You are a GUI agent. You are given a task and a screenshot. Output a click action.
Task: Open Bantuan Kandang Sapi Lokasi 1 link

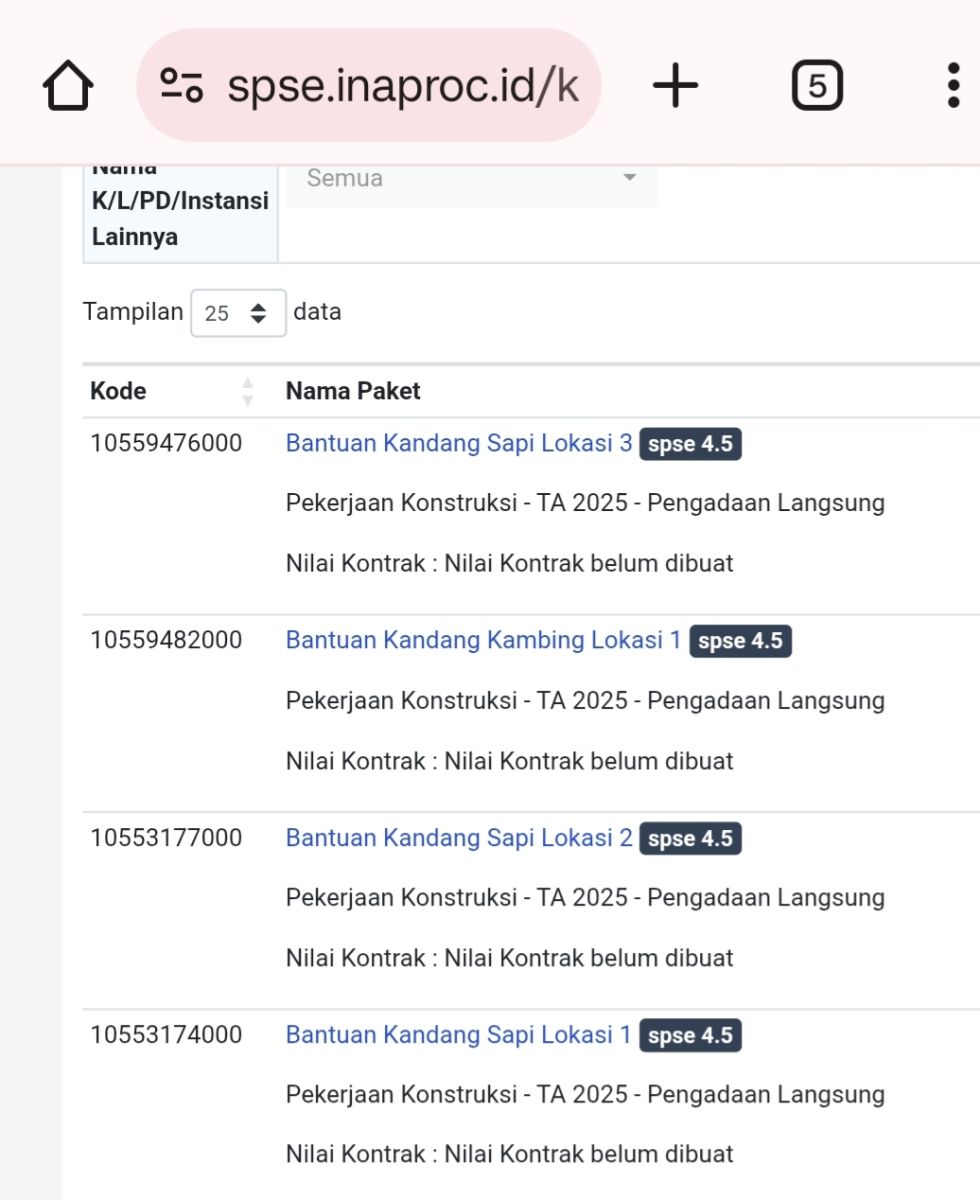tap(459, 1034)
